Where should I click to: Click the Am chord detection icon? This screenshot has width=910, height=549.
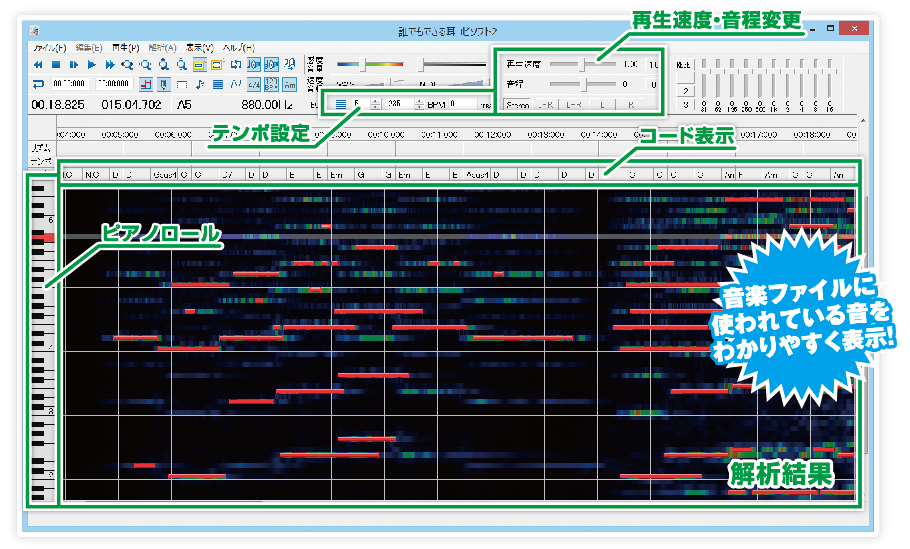click(x=289, y=84)
